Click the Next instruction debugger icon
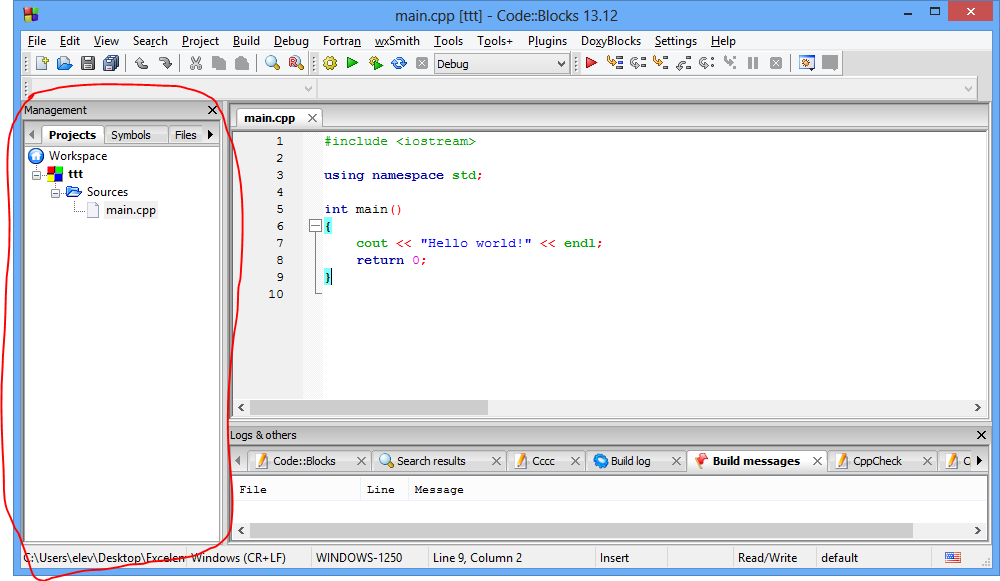1000x581 pixels. coord(707,63)
